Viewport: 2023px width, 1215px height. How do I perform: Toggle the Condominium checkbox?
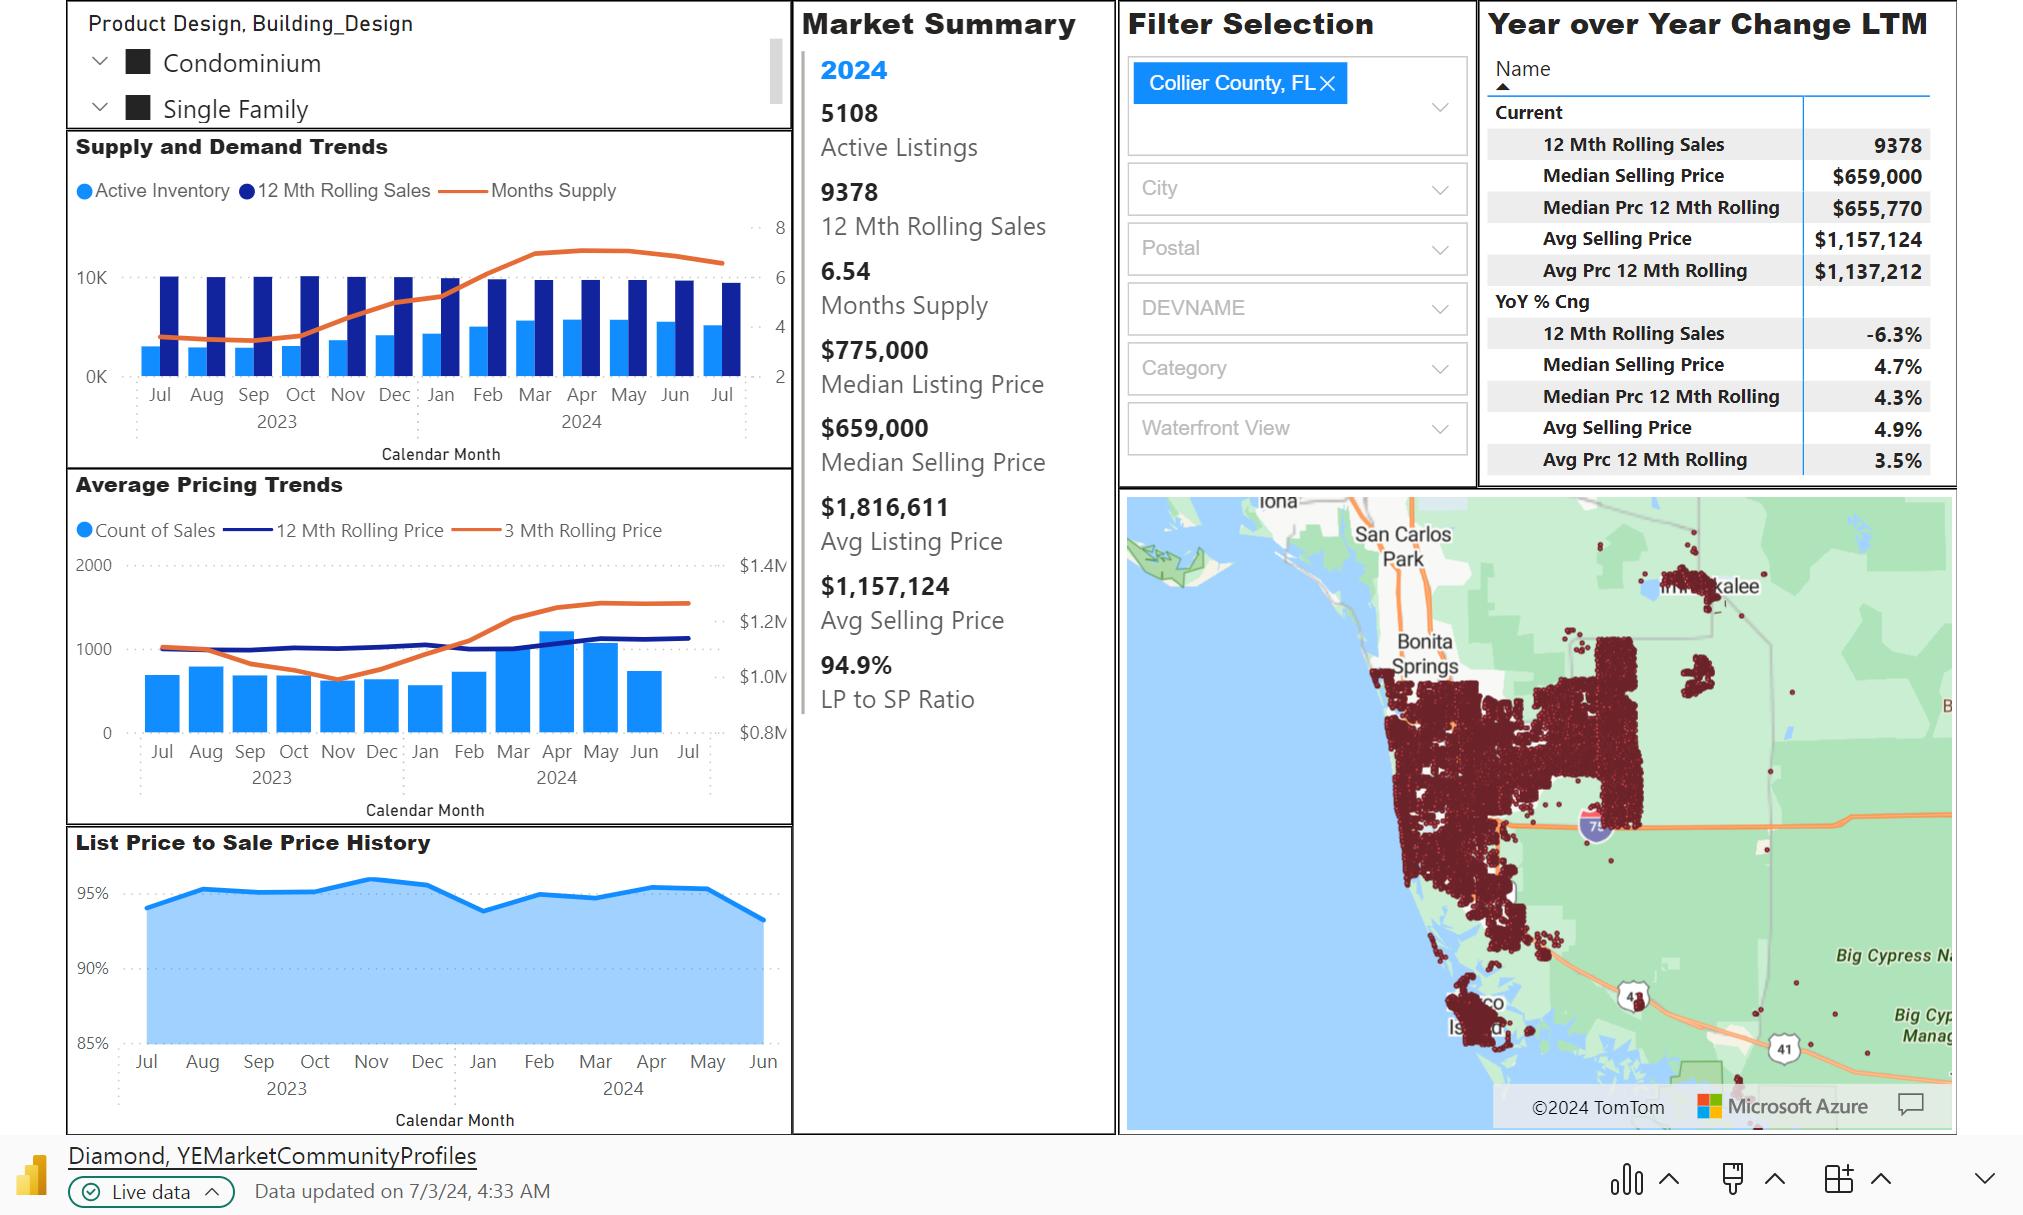click(x=138, y=63)
